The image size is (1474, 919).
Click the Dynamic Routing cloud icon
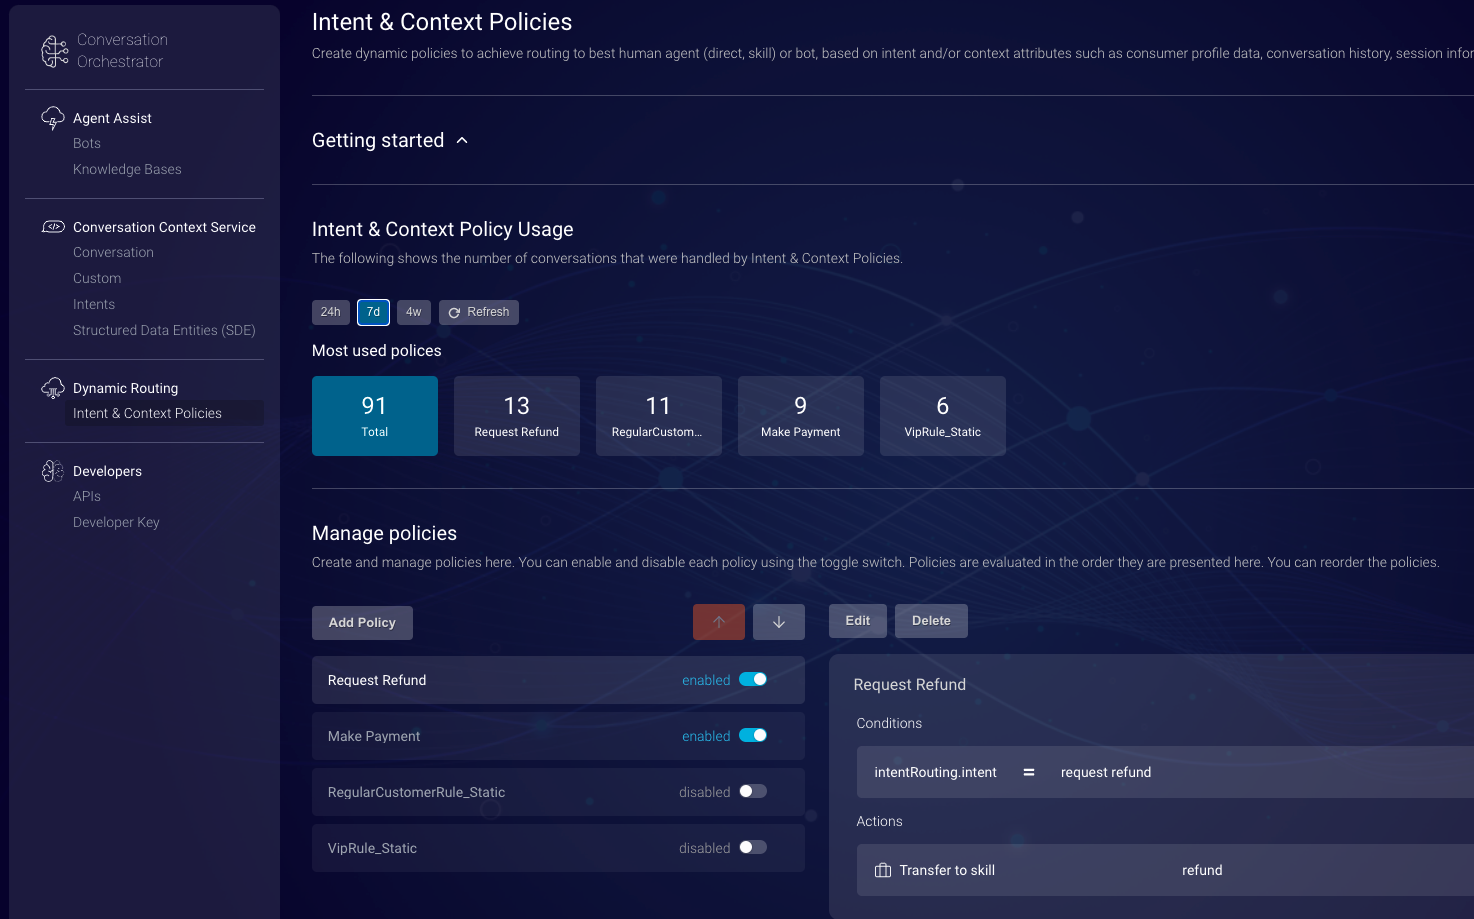click(53, 388)
